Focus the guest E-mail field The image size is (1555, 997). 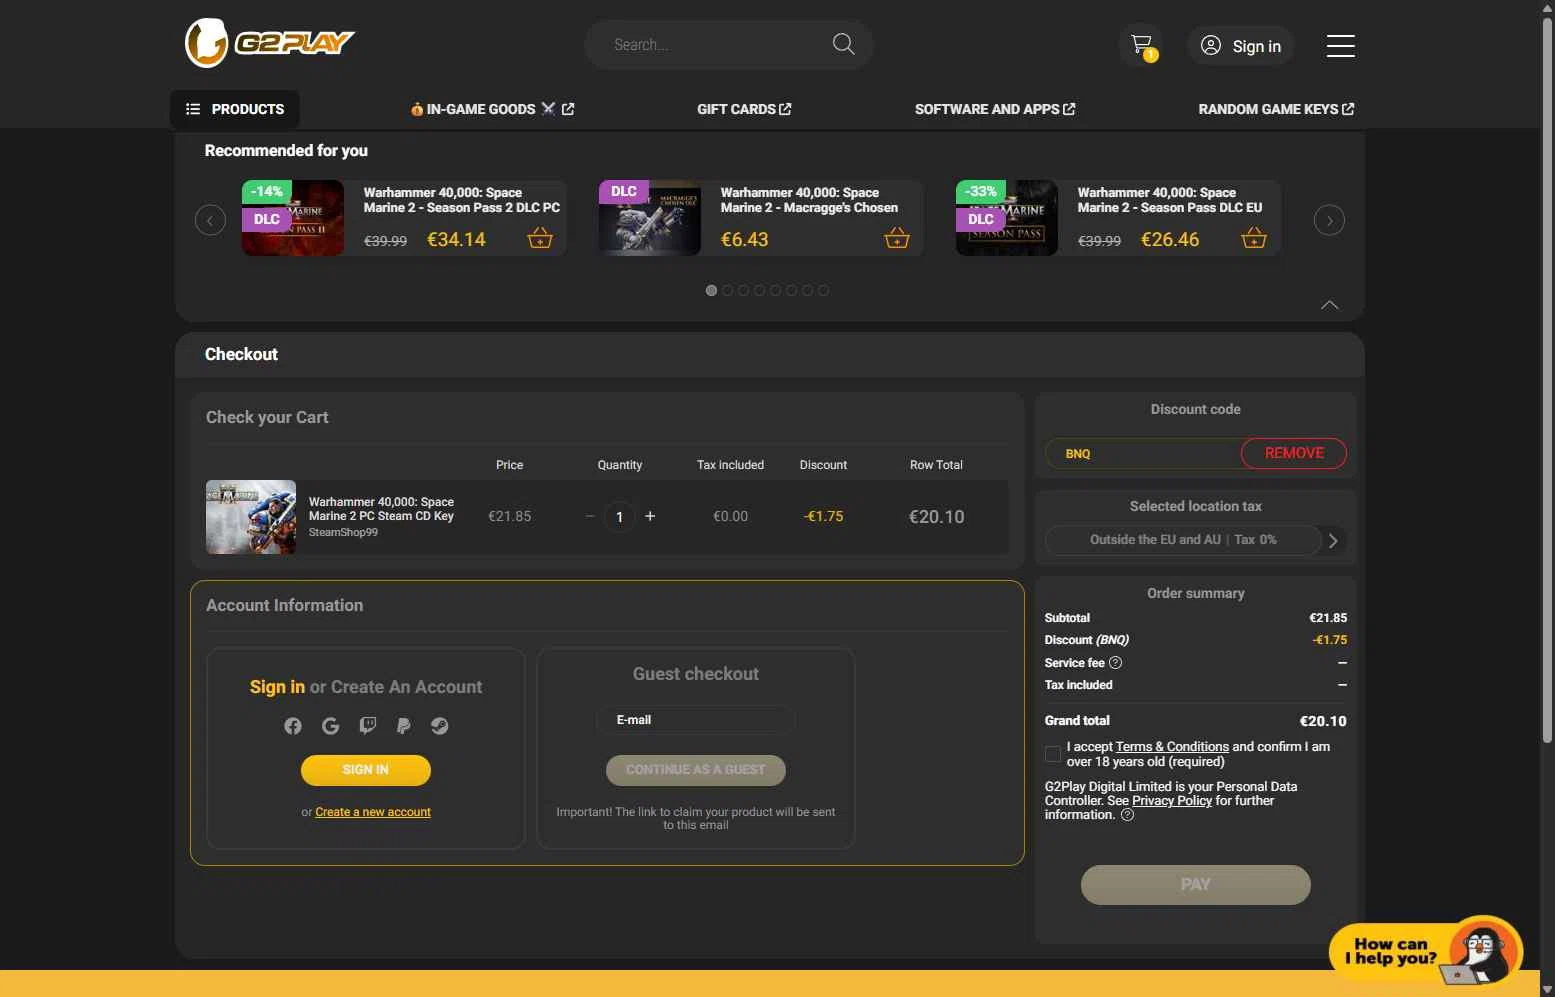[x=696, y=720]
